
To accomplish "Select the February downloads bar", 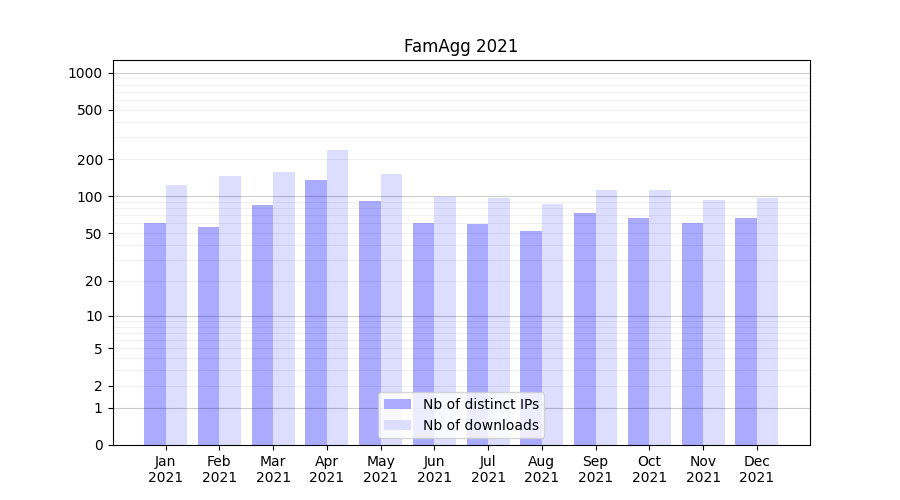I will (x=230, y=310).
